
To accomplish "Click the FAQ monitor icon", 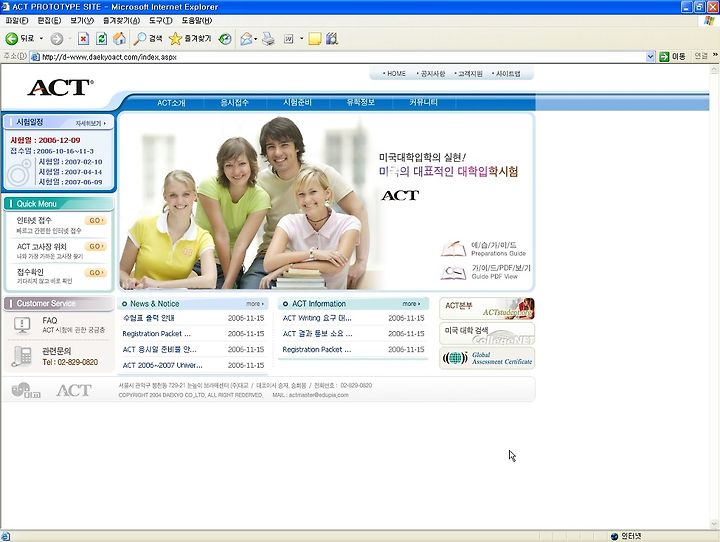I will pyautogui.click(x=22, y=325).
